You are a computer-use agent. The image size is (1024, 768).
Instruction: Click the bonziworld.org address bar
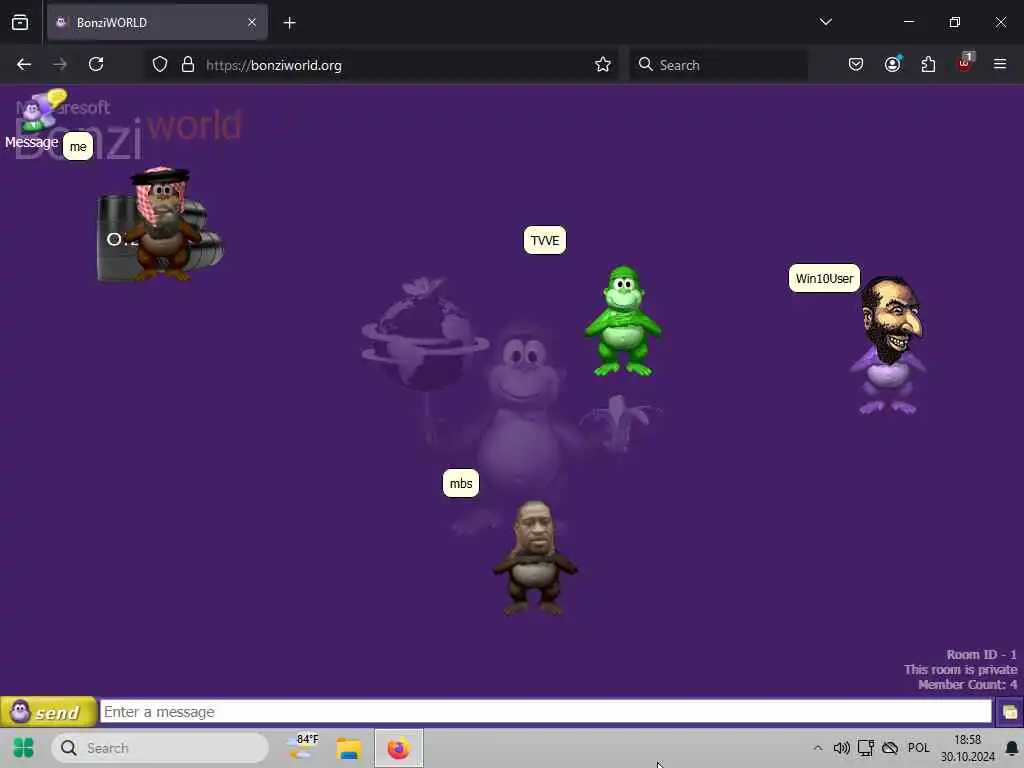(382, 65)
